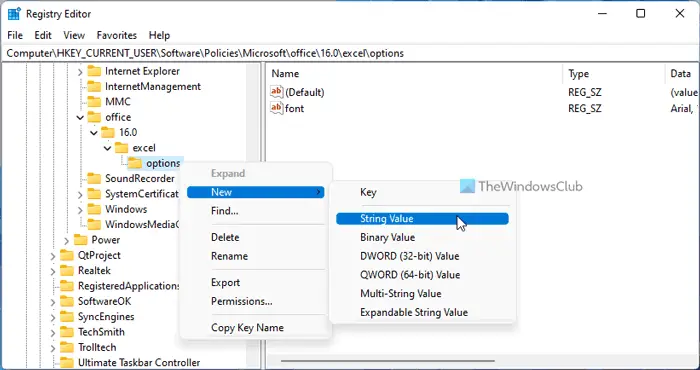Open the Edit menu
The height and width of the screenshot is (370, 700).
tap(43, 35)
